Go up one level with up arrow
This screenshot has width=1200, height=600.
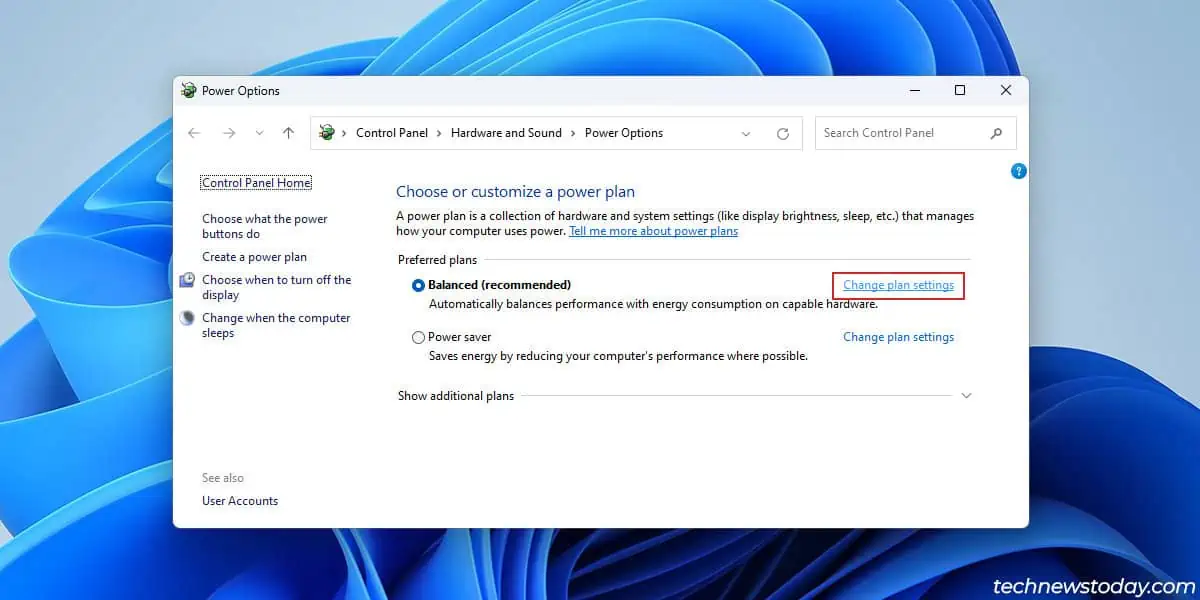[x=288, y=133]
